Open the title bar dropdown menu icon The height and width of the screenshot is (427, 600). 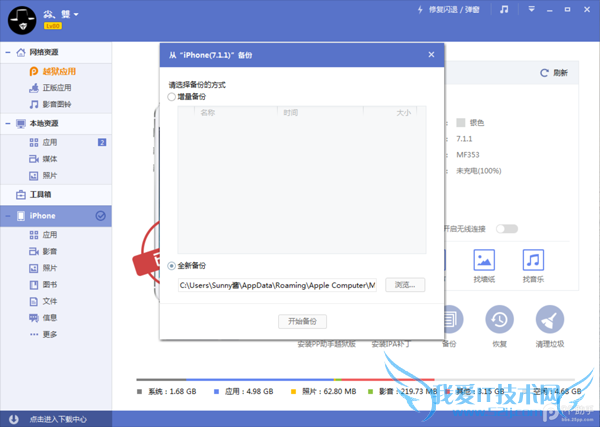pyautogui.click(x=531, y=9)
